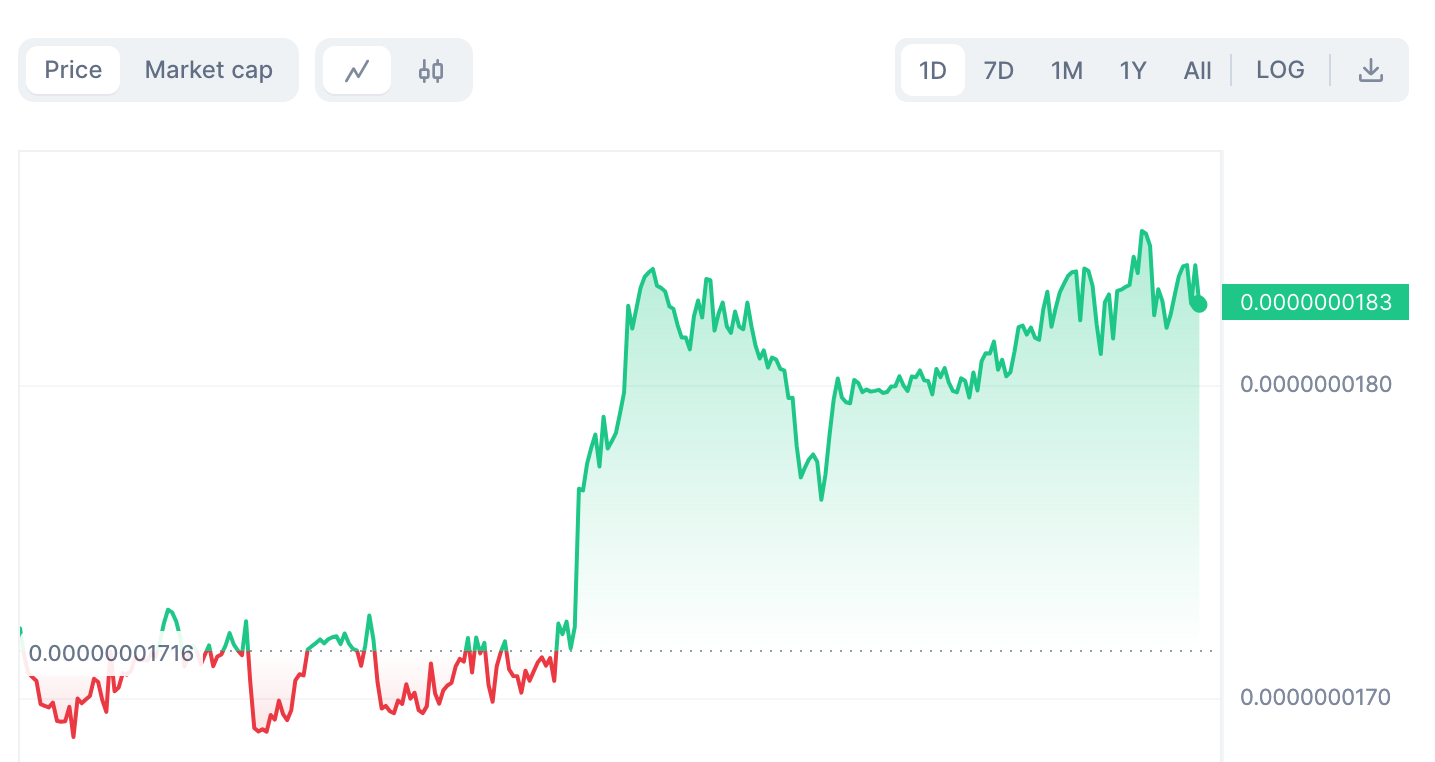Switch to the Market cap tab
The width and height of the screenshot is (1435, 762).
pos(208,70)
